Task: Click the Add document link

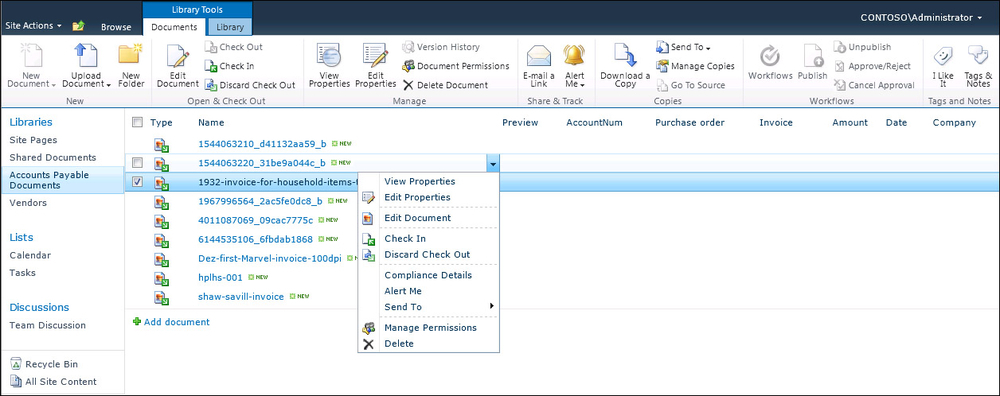Action: [x=171, y=322]
